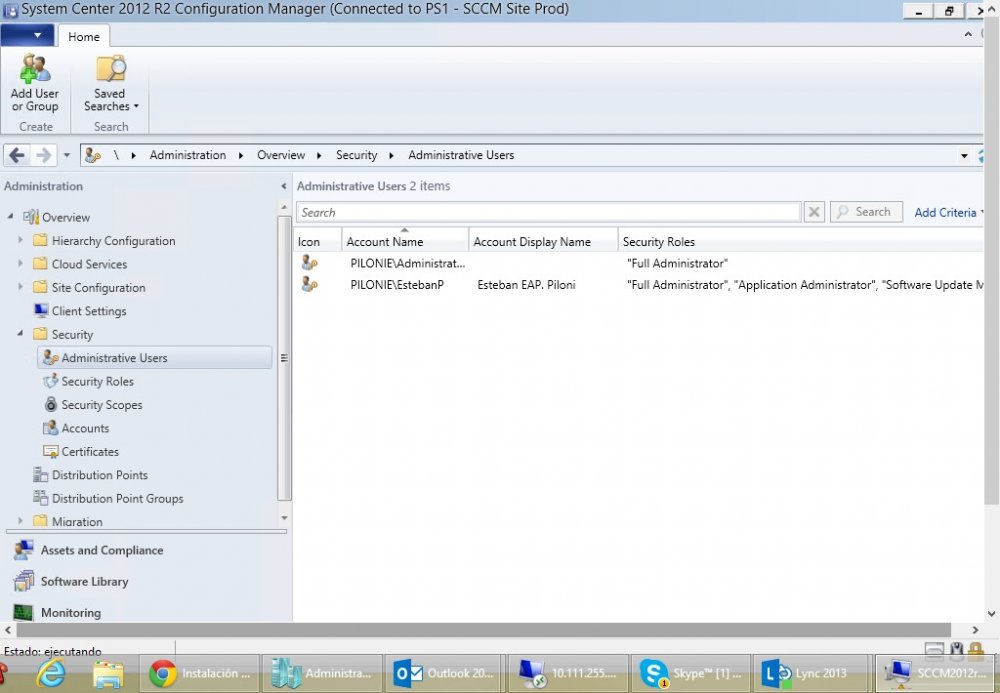Click the navigation tree vertical scrollbar
This screenshot has width=1000, height=693.
pyautogui.click(x=284, y=358)
